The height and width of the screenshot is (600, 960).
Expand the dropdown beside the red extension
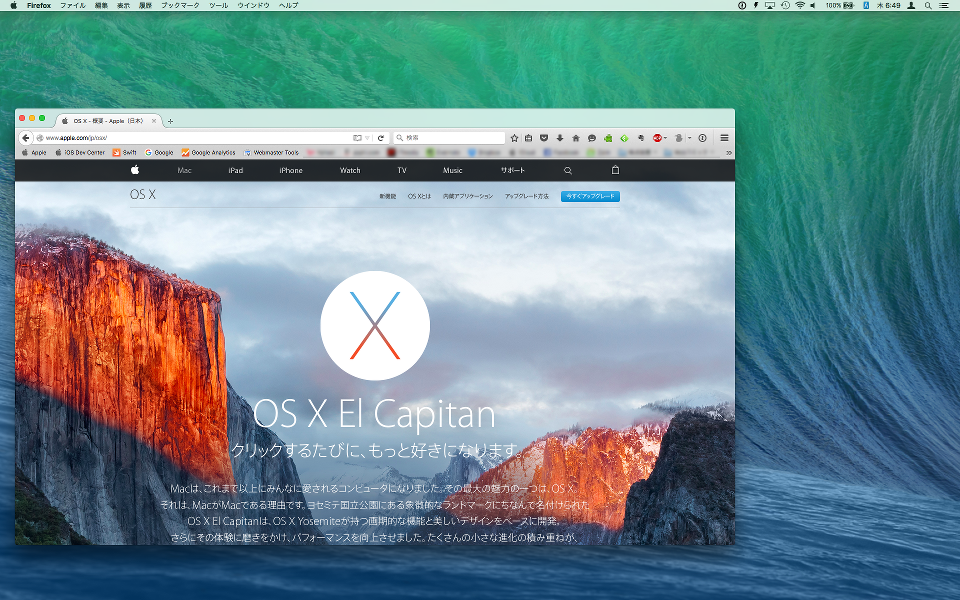pos(665,138)
